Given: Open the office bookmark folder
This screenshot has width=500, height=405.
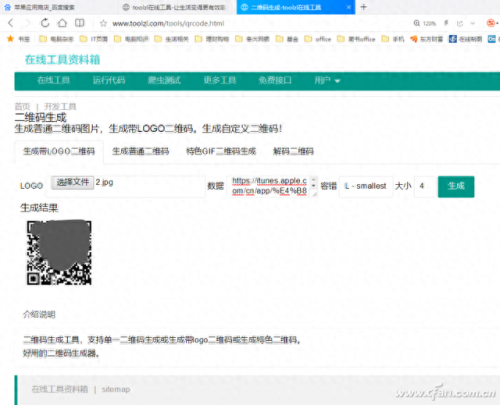Looking at the screenshot, I should (x=318, y=39).
